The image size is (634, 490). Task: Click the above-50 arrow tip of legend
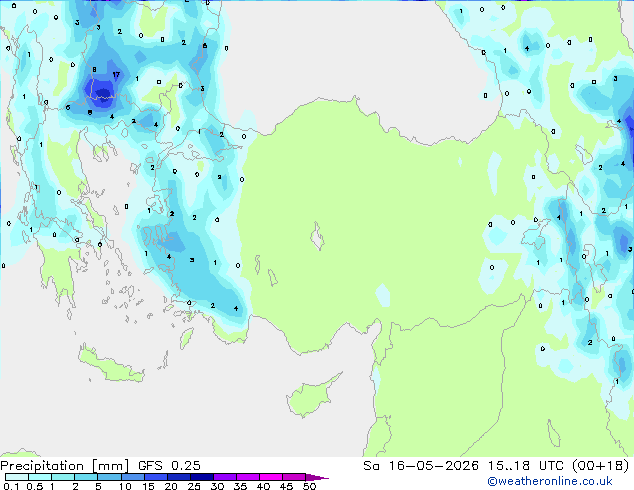click(317, 477)
